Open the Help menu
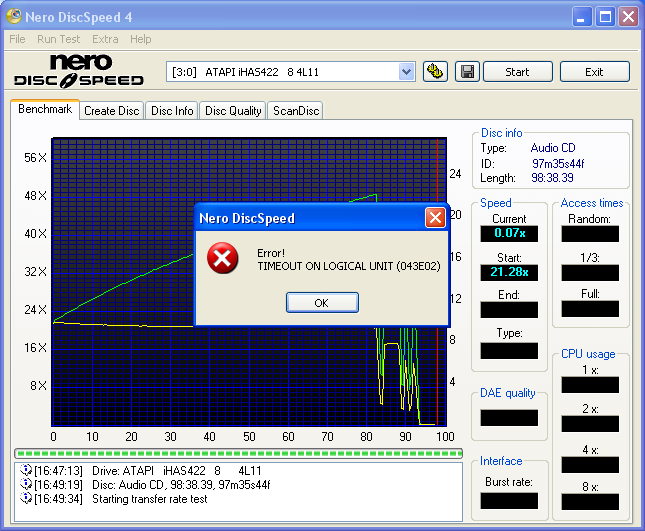The width and height of the screenshot is (645, 531). coord(141,39)
